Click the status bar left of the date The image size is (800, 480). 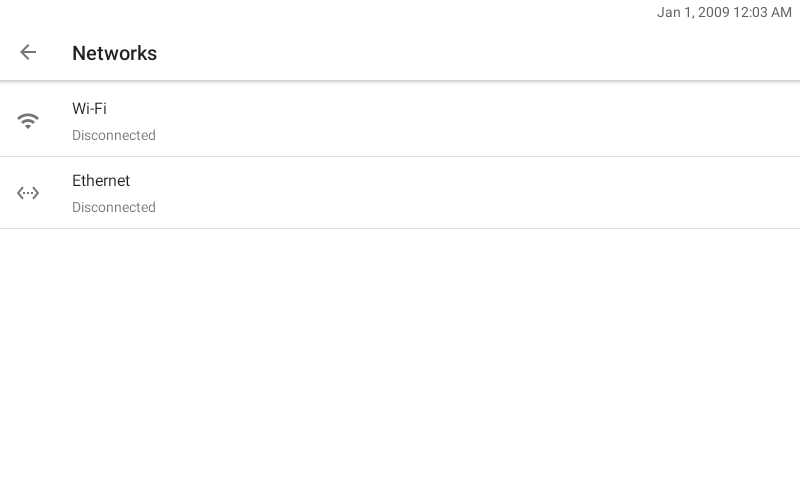[x=327, y=12]
